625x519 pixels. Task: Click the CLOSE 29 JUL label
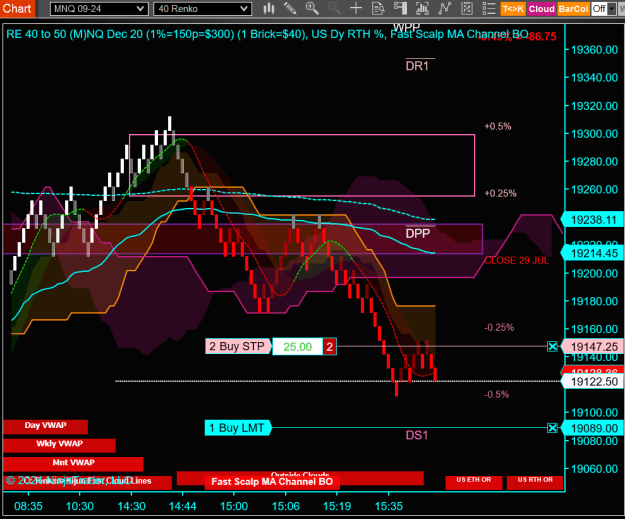pos(517,261)
